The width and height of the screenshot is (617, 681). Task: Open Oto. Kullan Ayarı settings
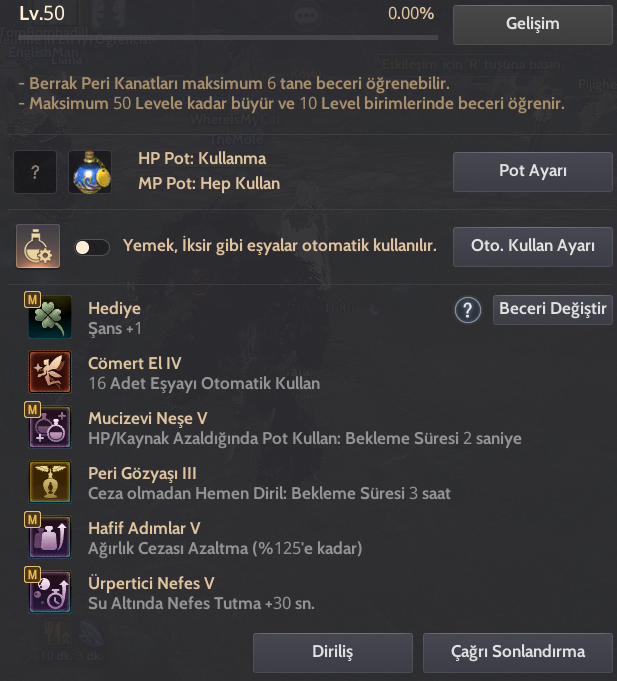533,247
